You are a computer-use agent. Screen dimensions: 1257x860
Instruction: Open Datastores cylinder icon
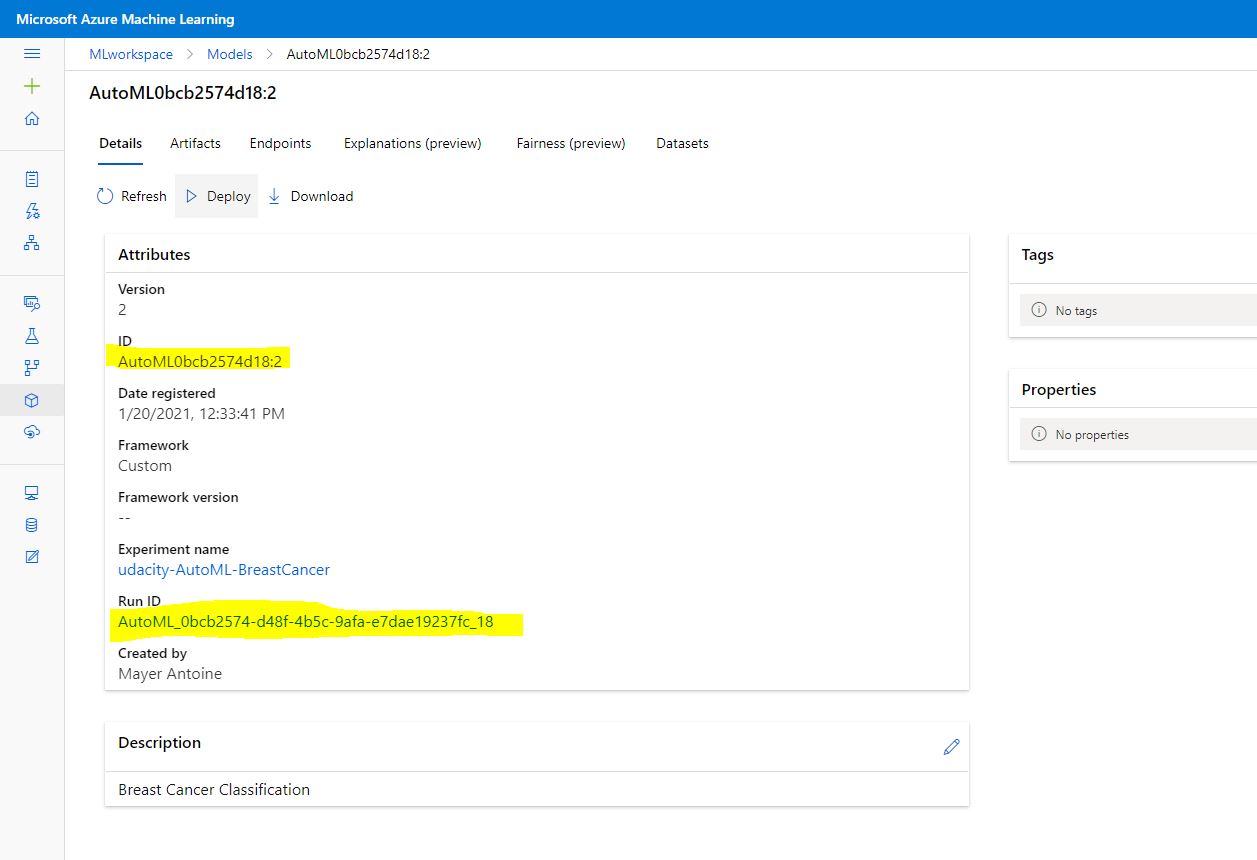pyautogui.click(x=32, y=525)
